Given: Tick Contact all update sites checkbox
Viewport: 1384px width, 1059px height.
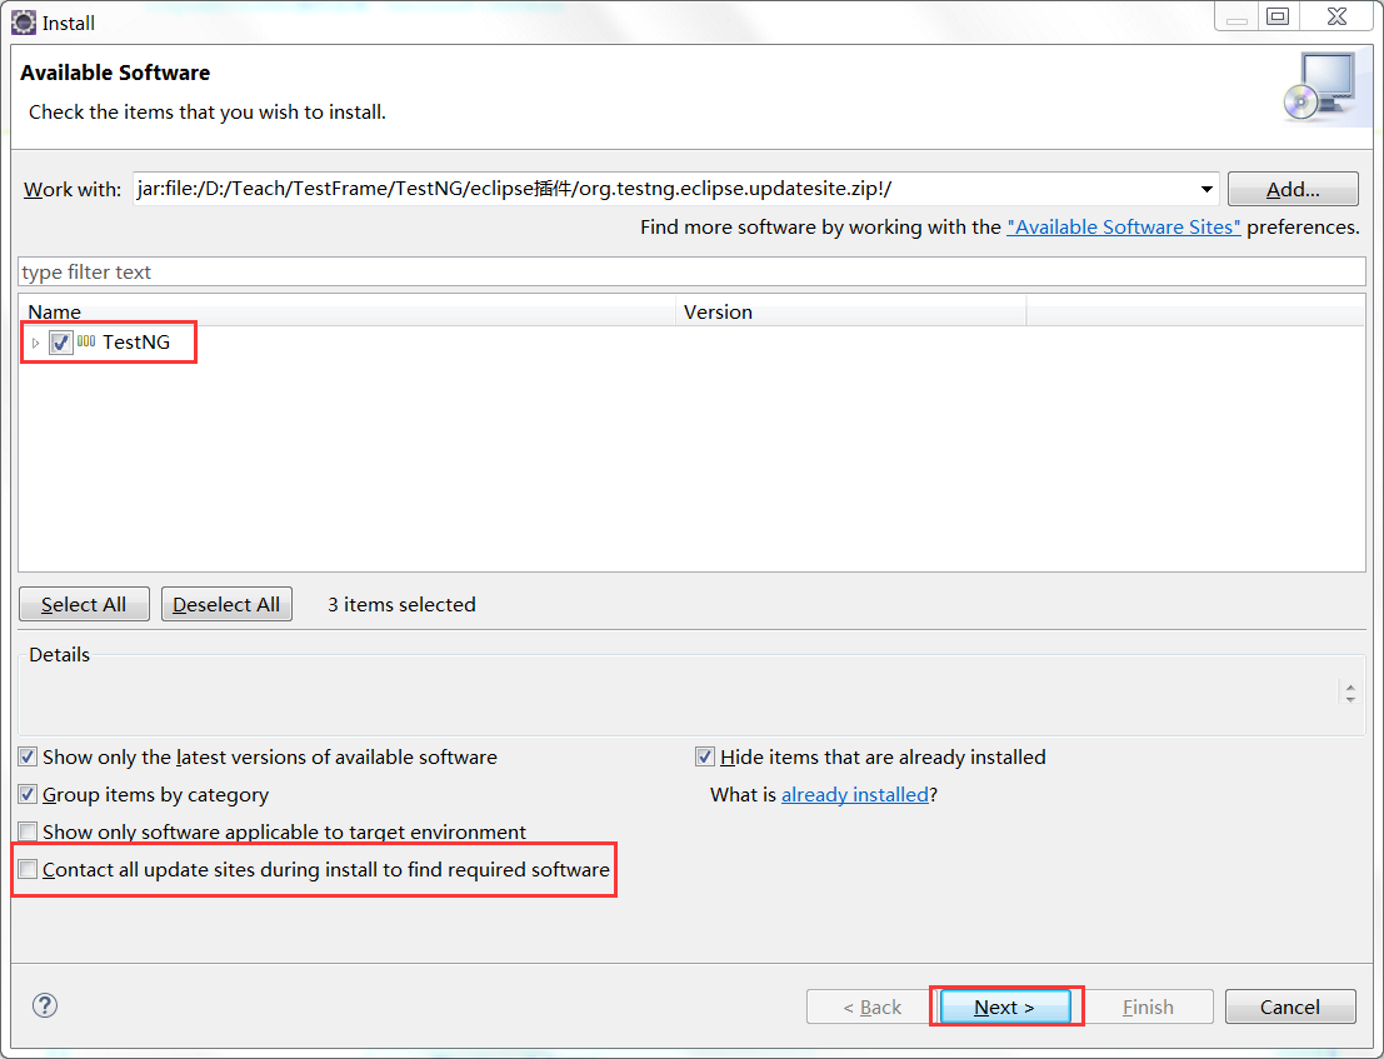Looking at the screenshot, I should [28, 869].
